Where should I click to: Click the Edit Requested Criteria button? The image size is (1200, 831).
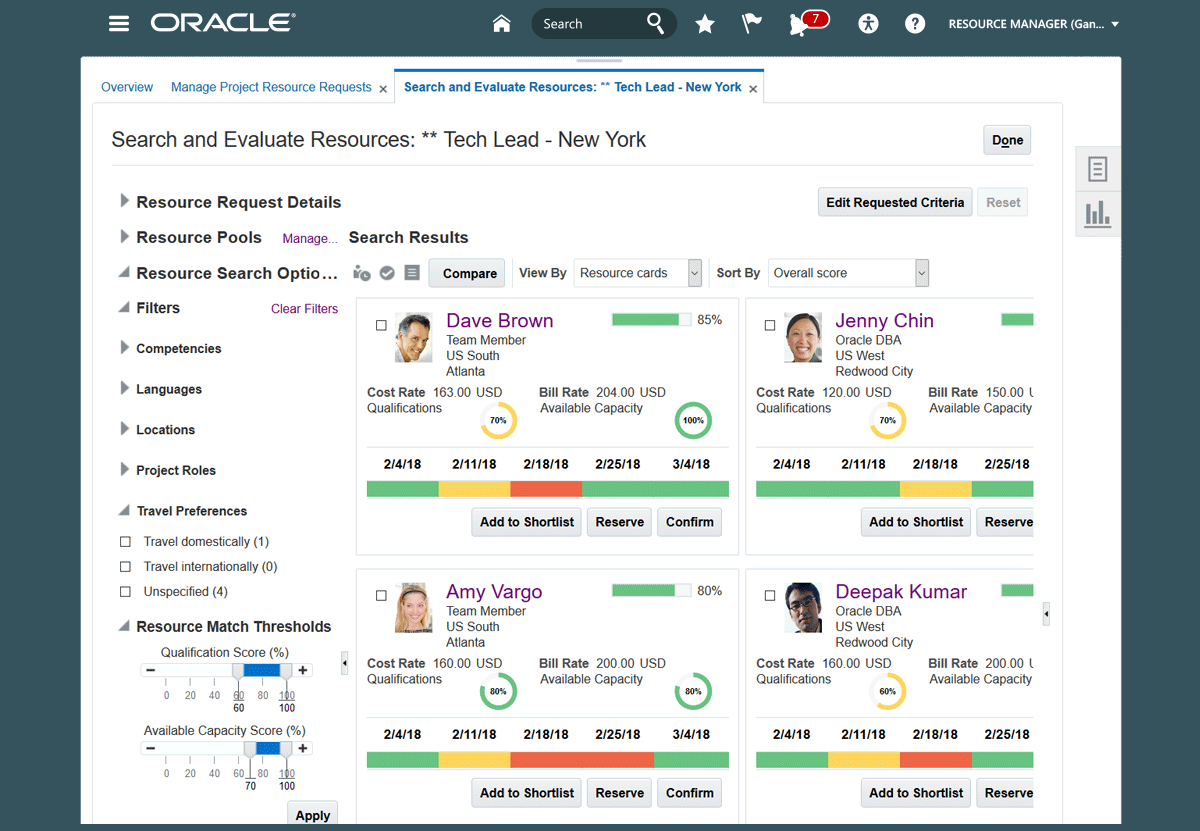tap(894, 202)
